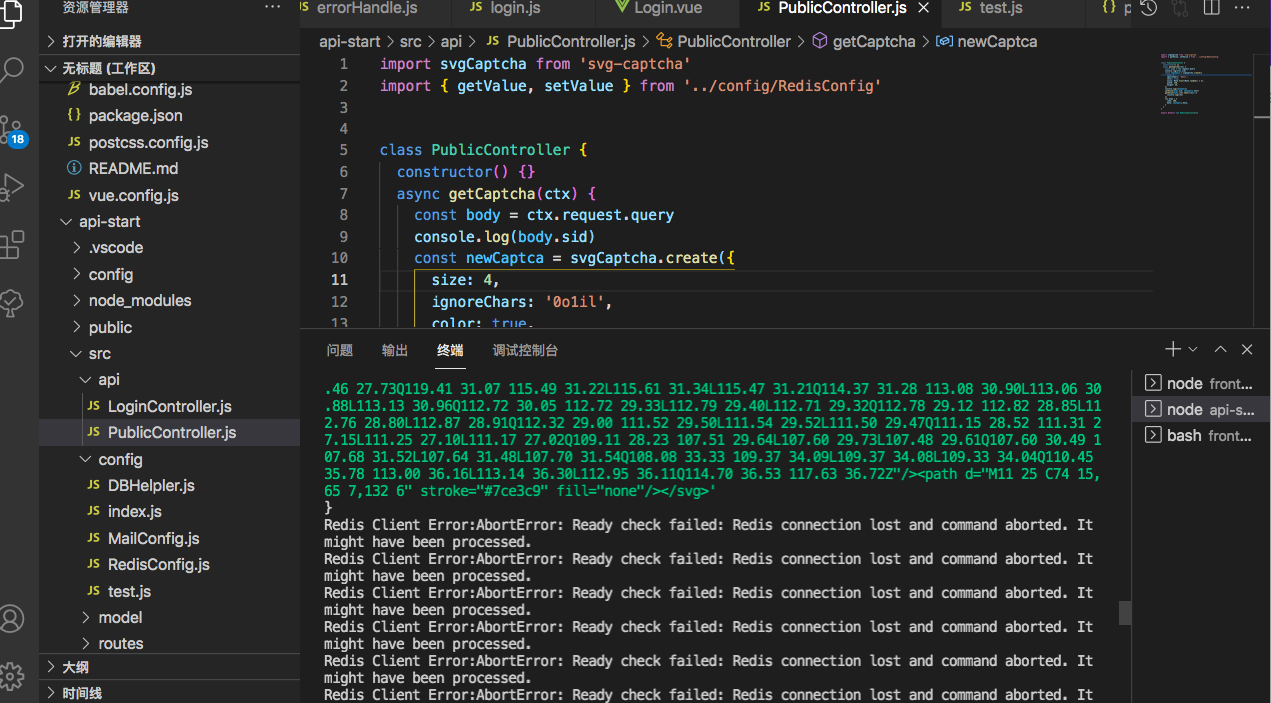Open the Extensions view
The height and width of the screenshot is (703, 1271).
tap(13, 244)
